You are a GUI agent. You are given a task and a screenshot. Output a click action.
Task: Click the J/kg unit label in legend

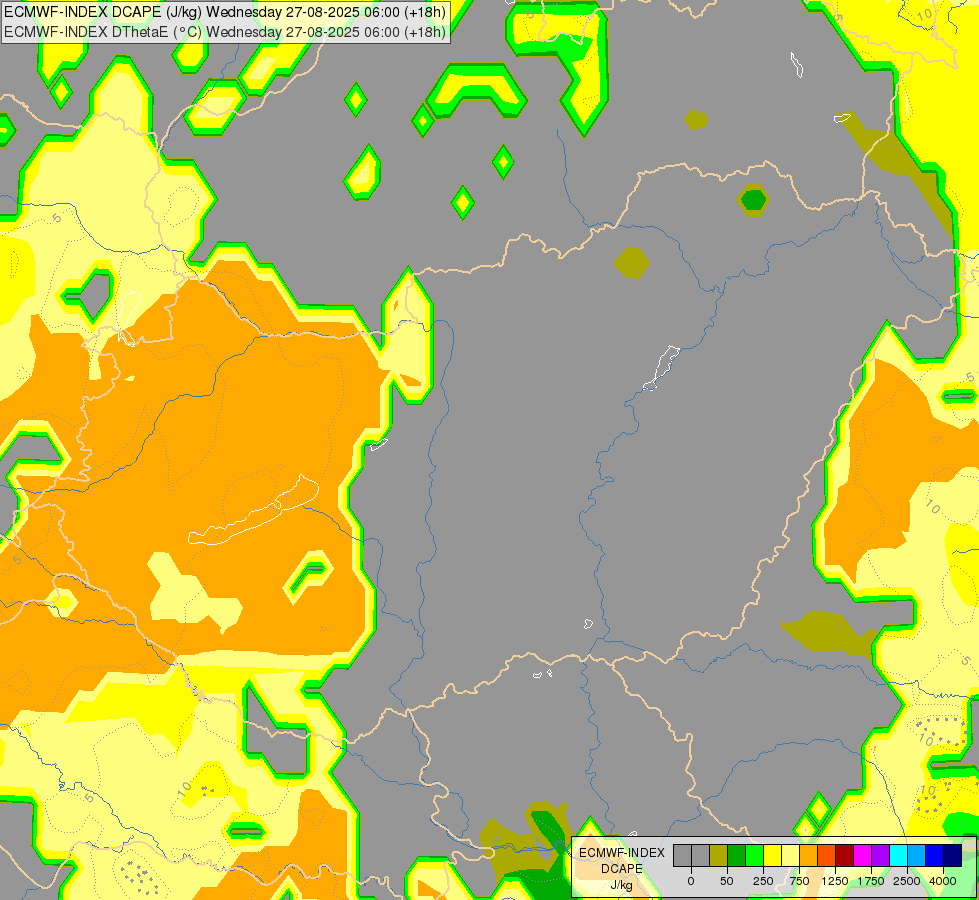622,885
